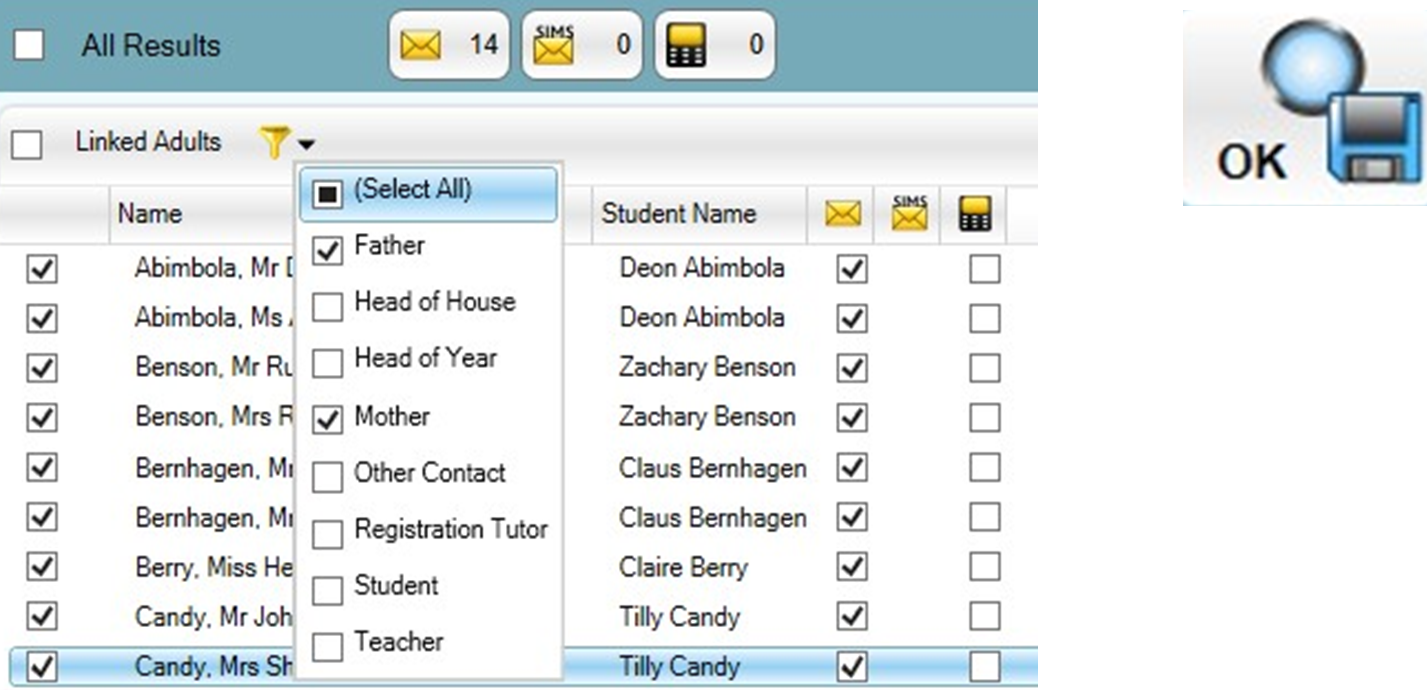Tick the Linked Adults checkbox
The image size is (1427, 690).
(27, 144)
